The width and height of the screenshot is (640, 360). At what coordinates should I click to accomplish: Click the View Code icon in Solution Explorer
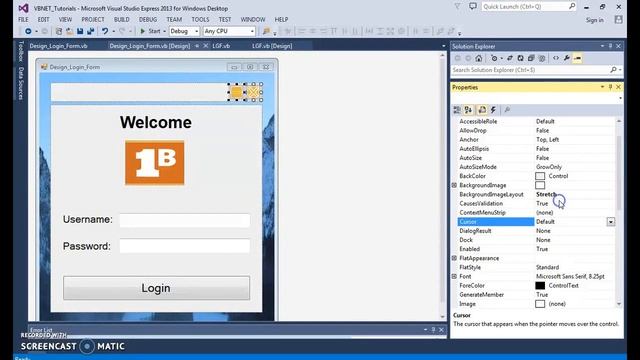pyautogui.click(x=556, y=58)
